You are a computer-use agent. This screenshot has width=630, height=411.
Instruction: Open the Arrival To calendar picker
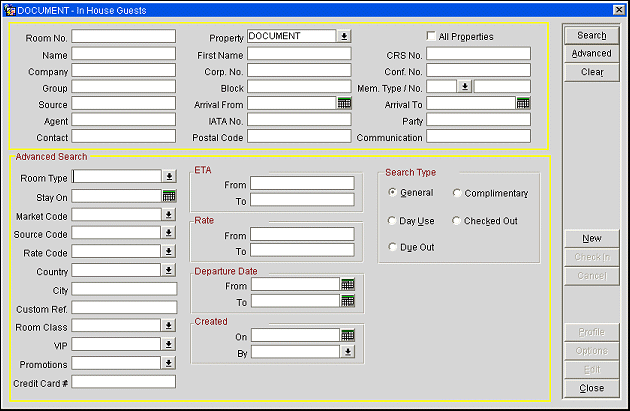[523, 103]
